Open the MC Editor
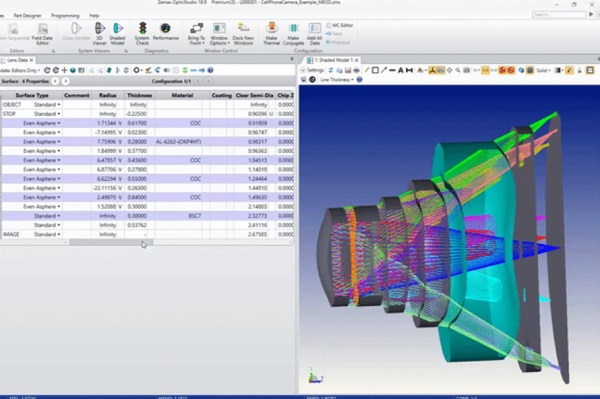This screenshot has width=600, height=399. click(x=339, y=25)
